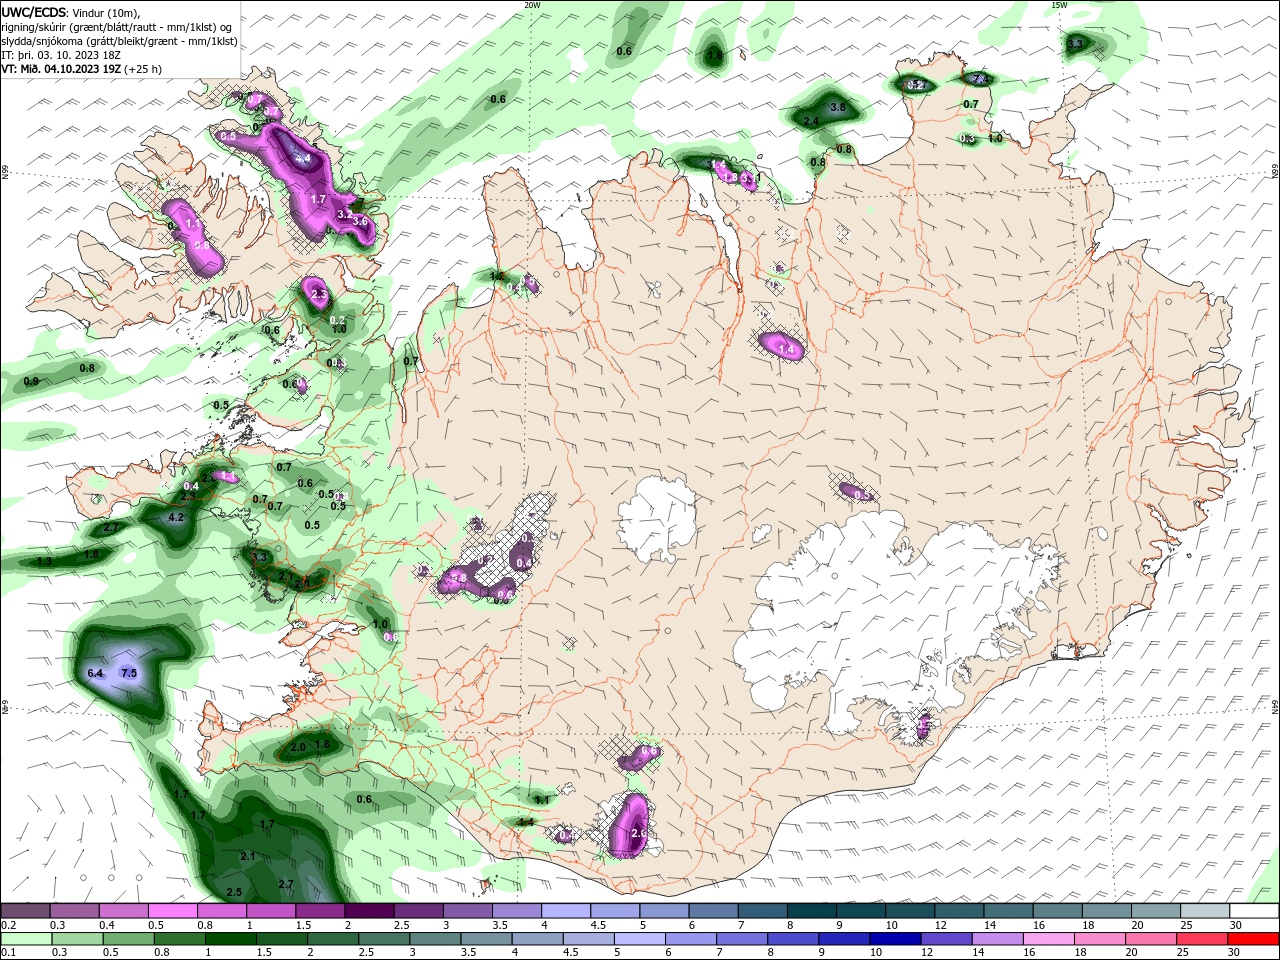Click the light periwinkle 4–4.5 snow legend swatch
Screen dimensions: 1280x960
pyautogui.click(x=566, y=911)
